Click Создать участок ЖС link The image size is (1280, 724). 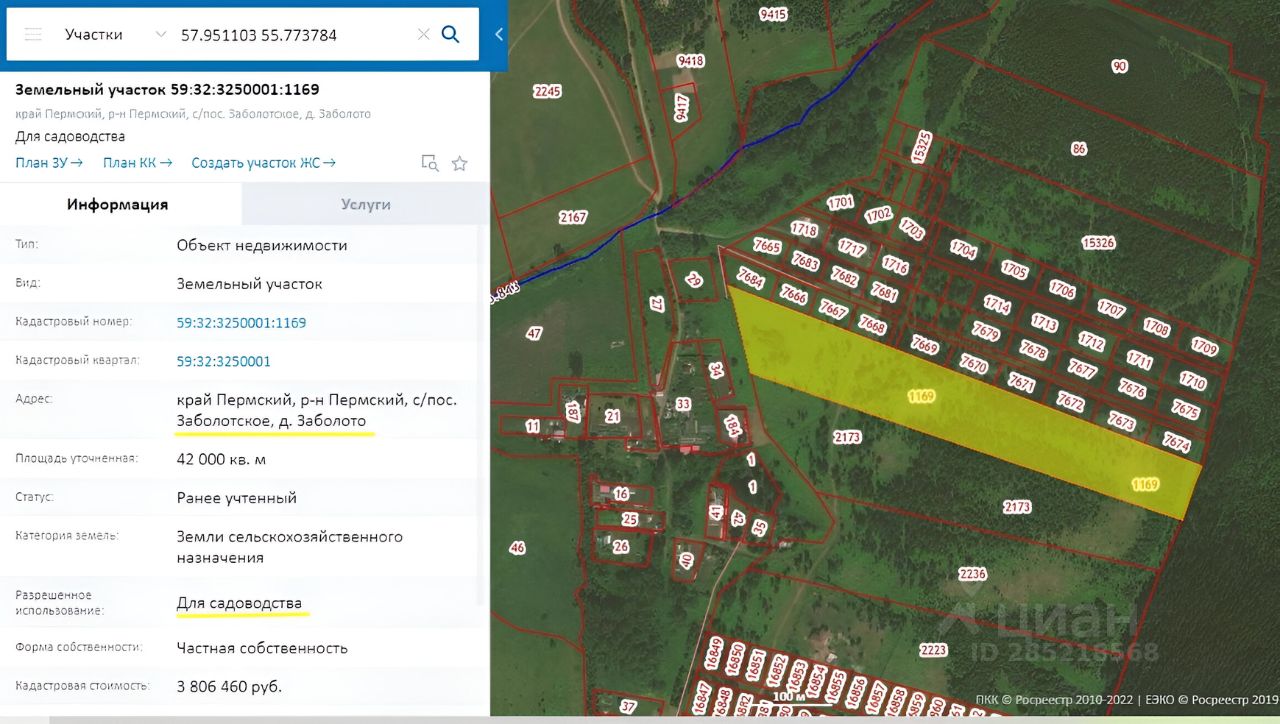click(263, 162)
